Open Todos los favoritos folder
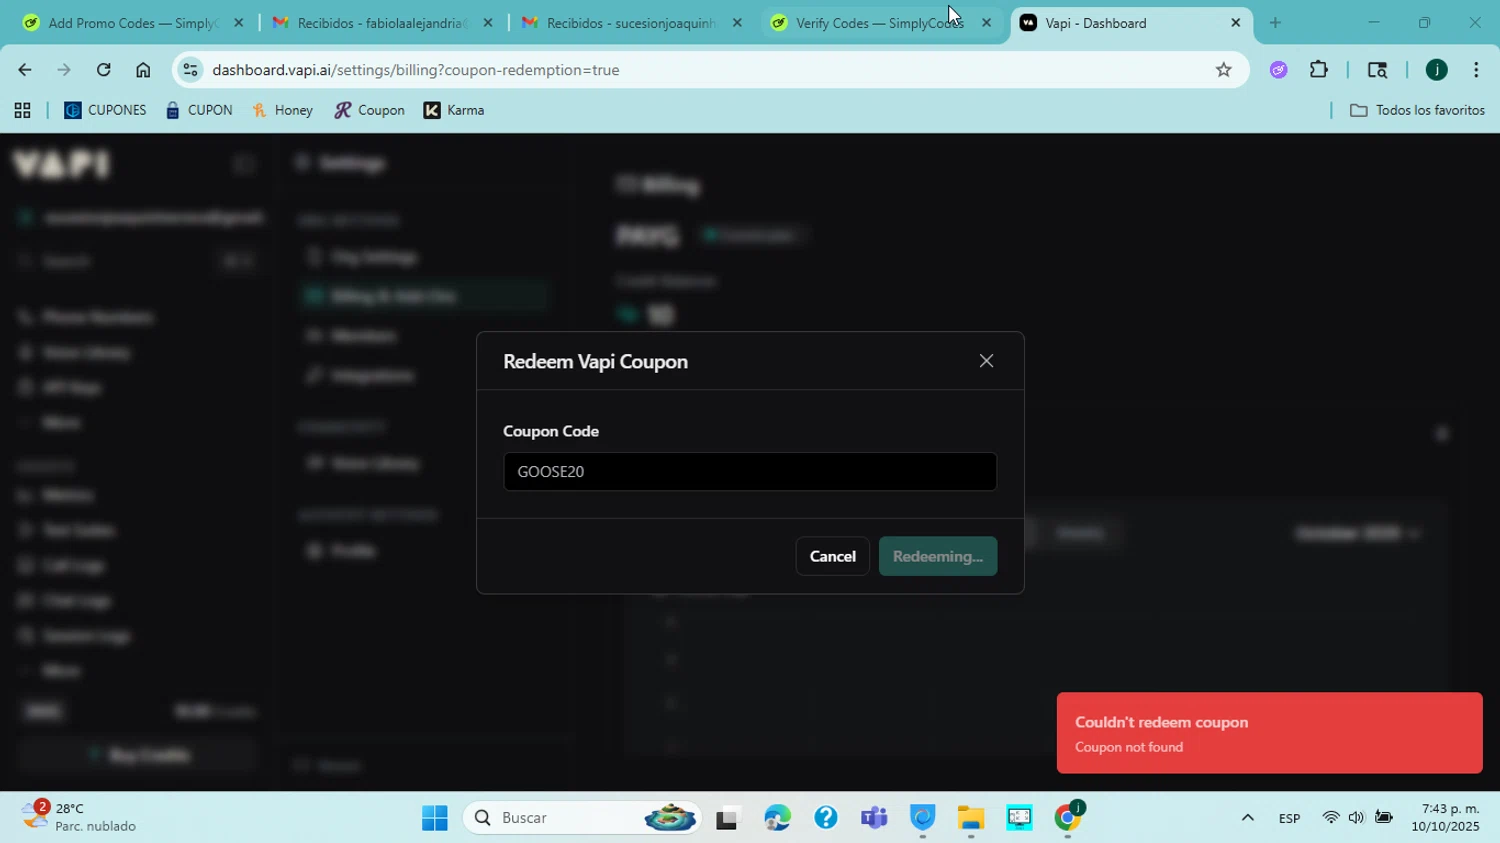The image size is (1500, 843). [1417, 111]
